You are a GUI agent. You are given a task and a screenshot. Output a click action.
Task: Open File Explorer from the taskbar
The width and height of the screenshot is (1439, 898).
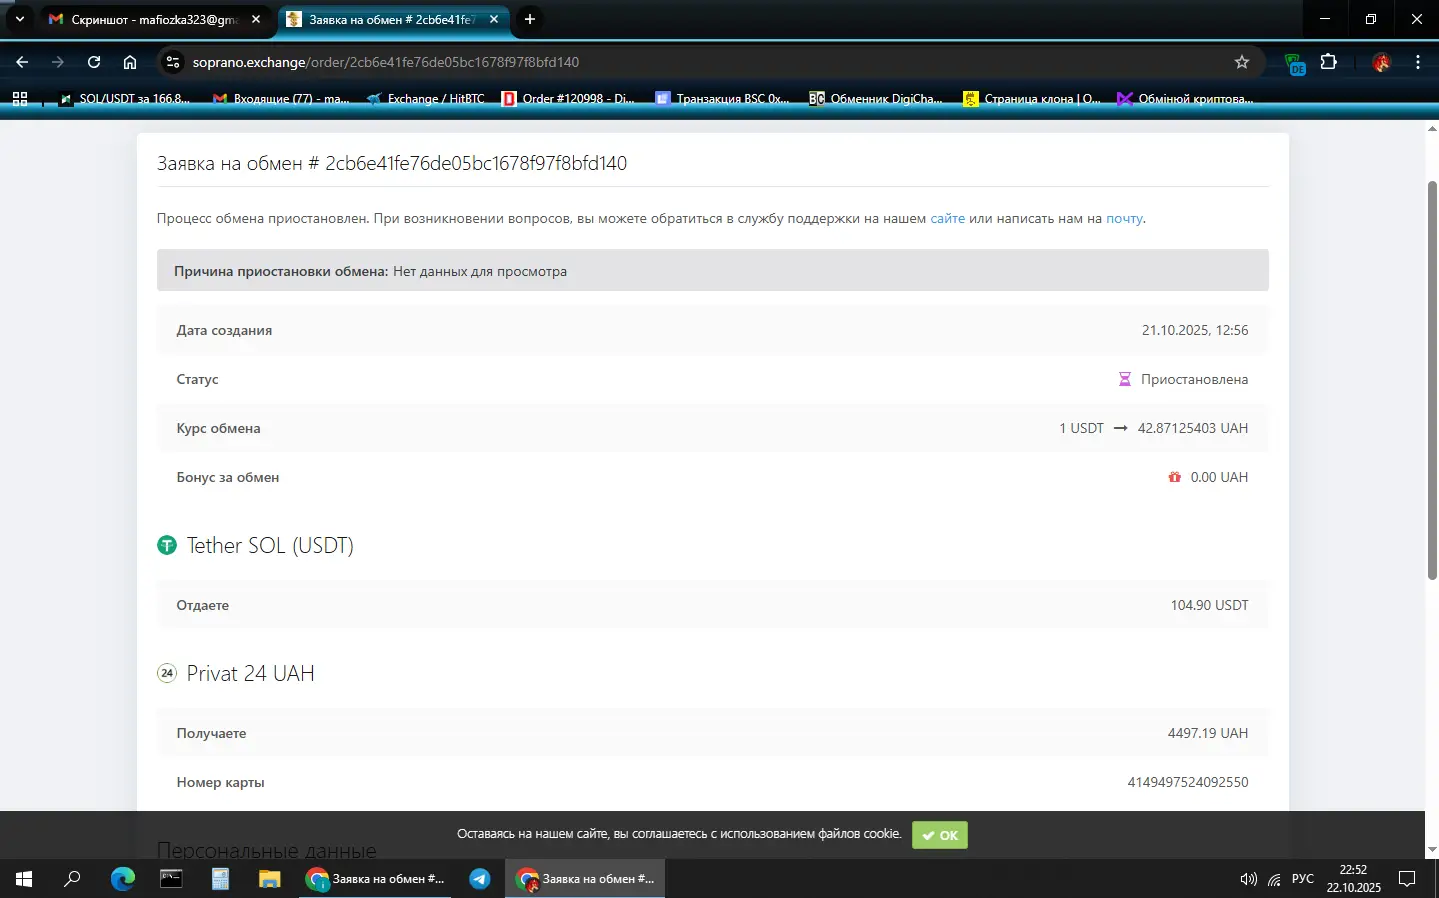point(269,879)
